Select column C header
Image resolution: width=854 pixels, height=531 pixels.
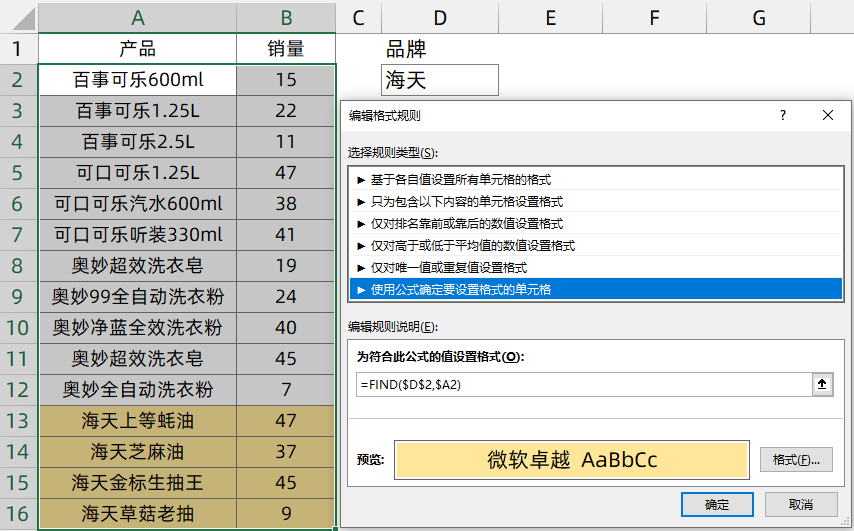tap(358, 18)
